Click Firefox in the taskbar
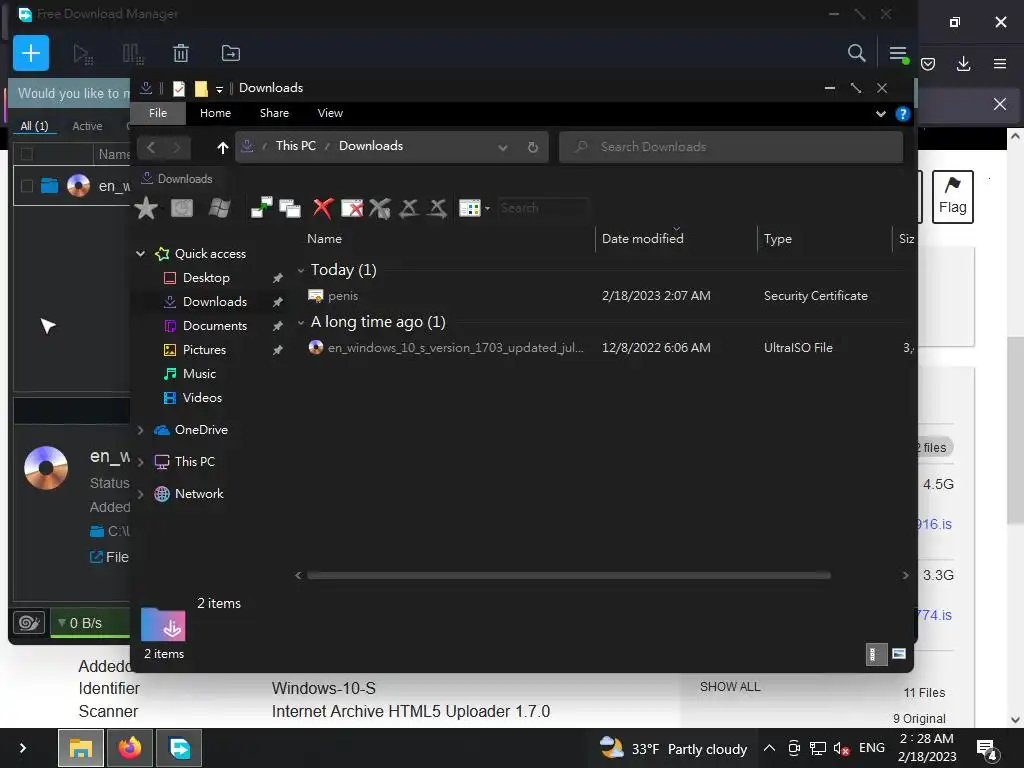The width and height of the screenshot is (1024, 768). coord(129,747)
